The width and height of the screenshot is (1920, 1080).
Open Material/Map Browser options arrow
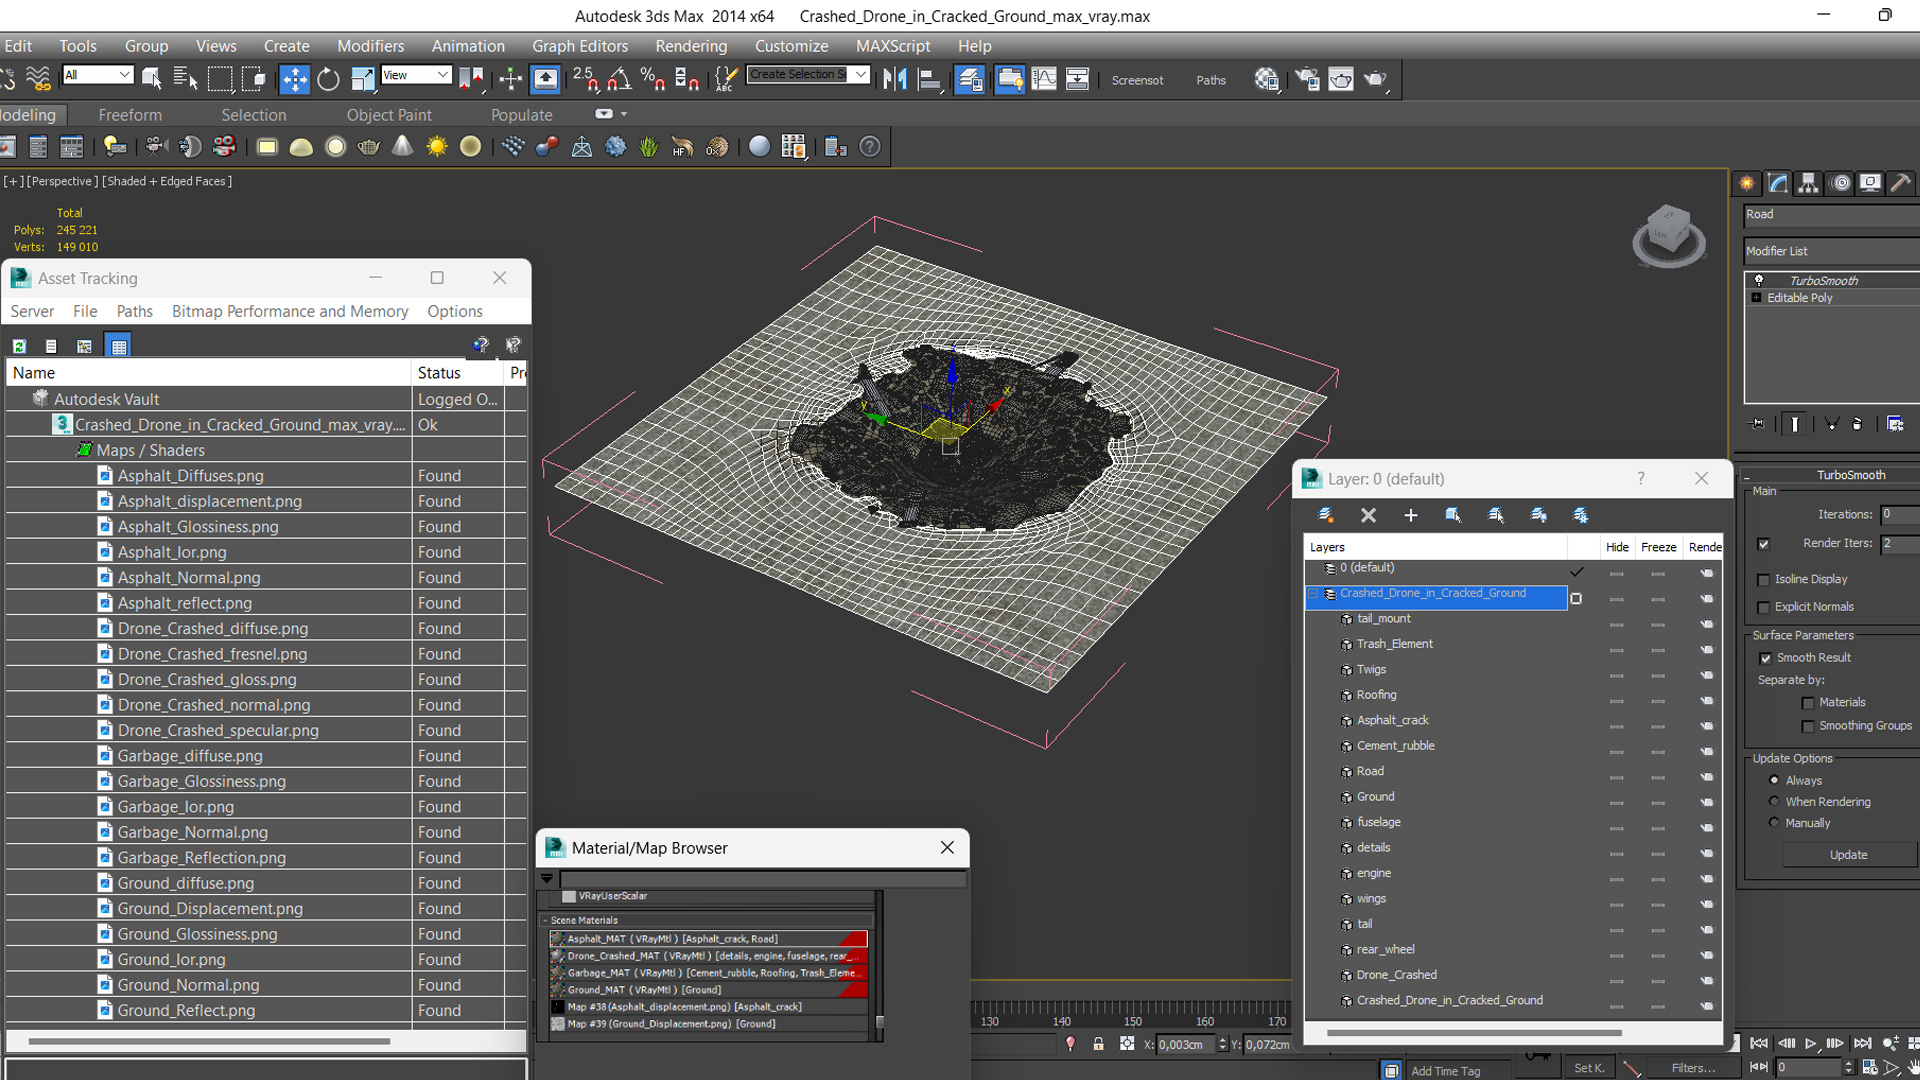click(547, 878)
